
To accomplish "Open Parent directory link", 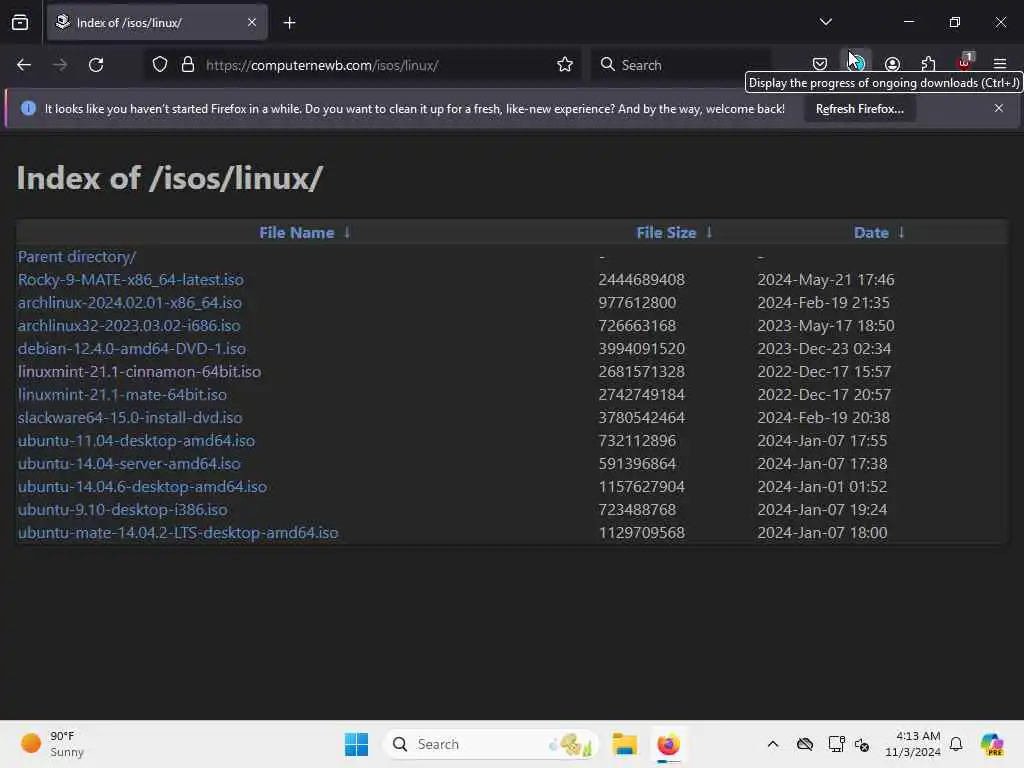I will [76, 257].
